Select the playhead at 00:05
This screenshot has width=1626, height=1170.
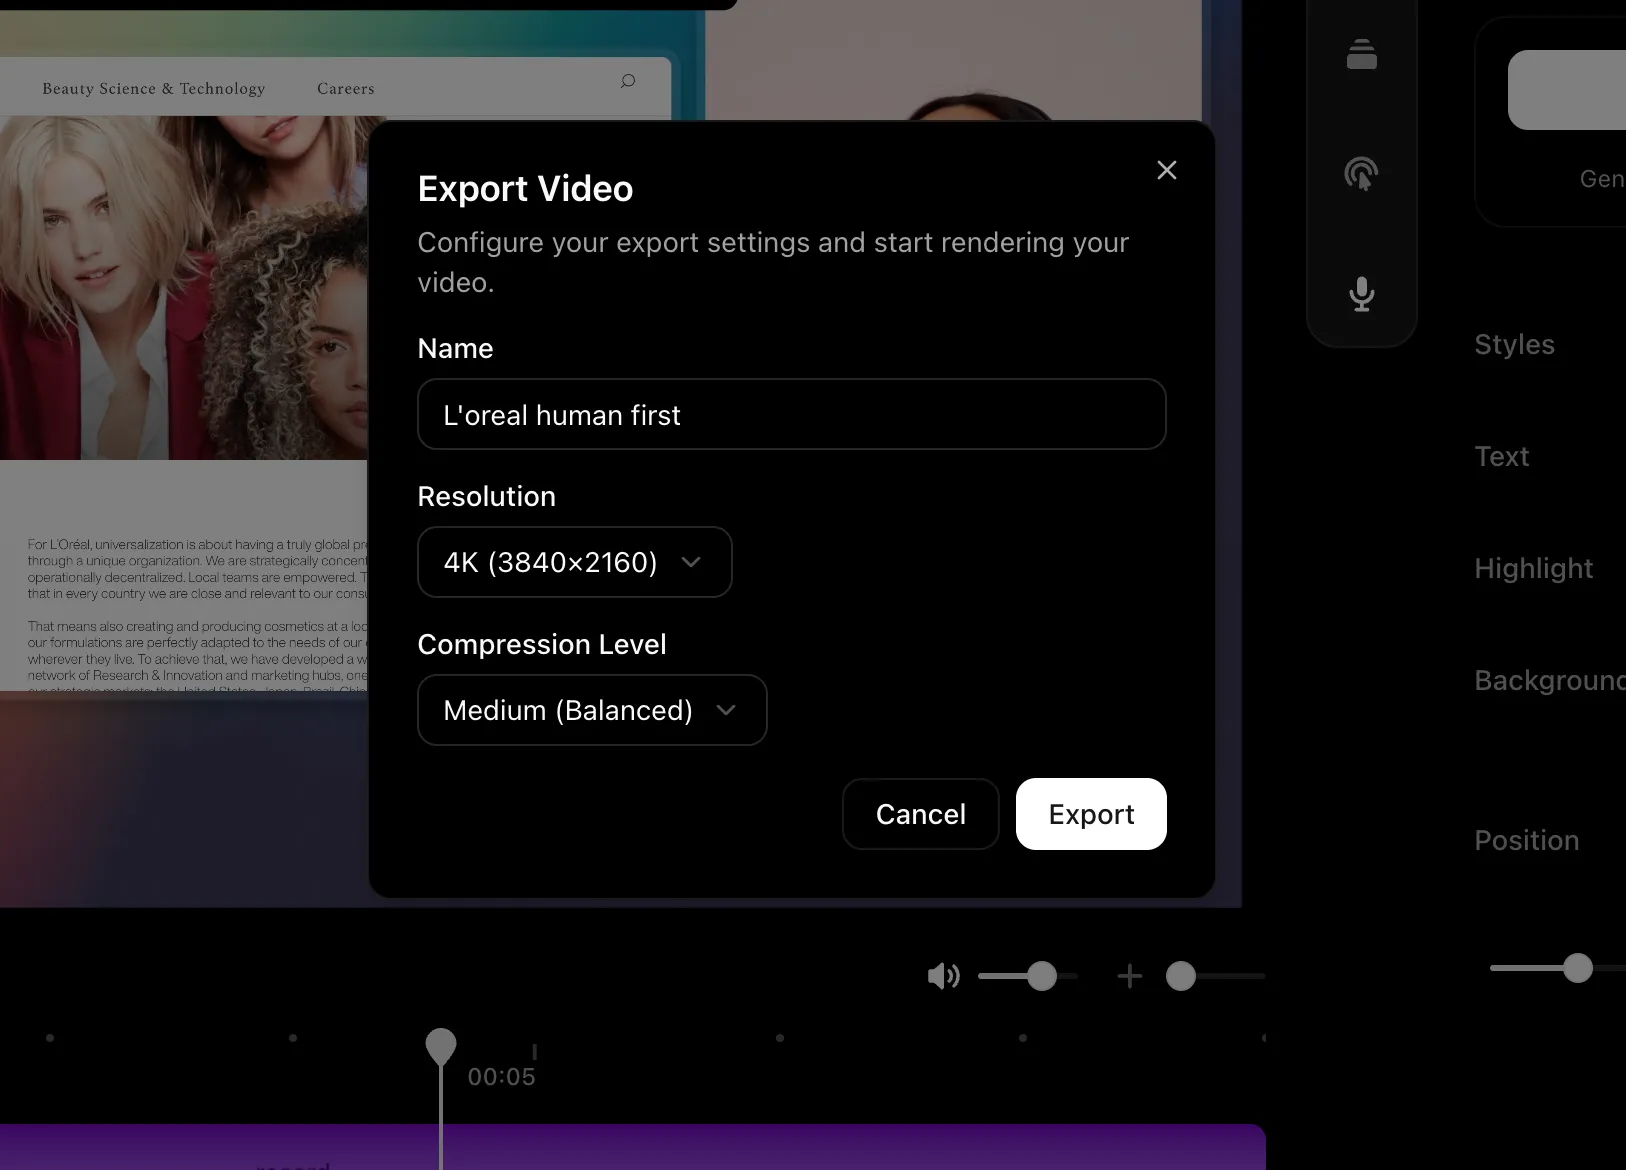[x=441, y=1046]
